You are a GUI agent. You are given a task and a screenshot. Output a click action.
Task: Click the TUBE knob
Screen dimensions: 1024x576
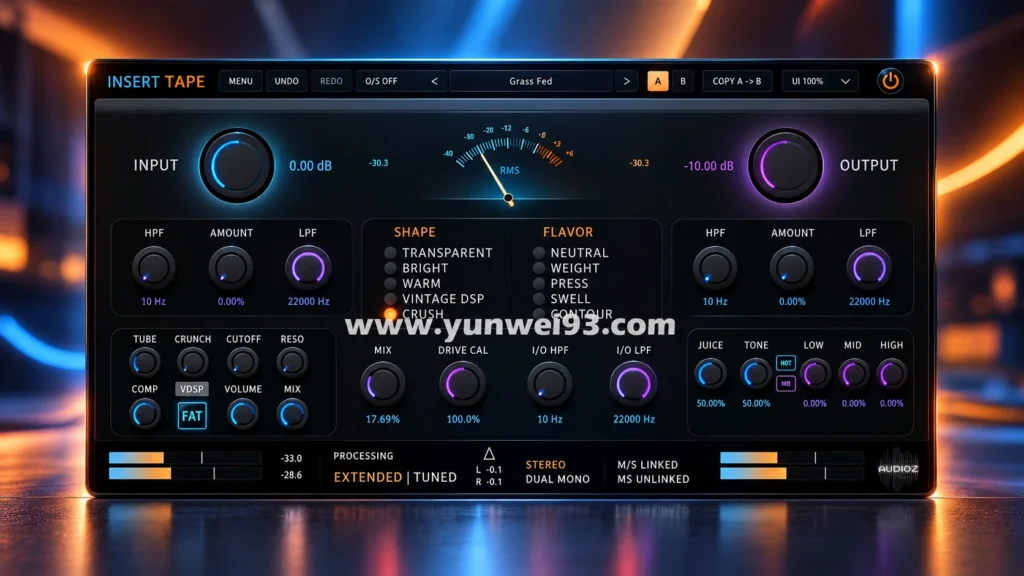click(x=144, y=362)
